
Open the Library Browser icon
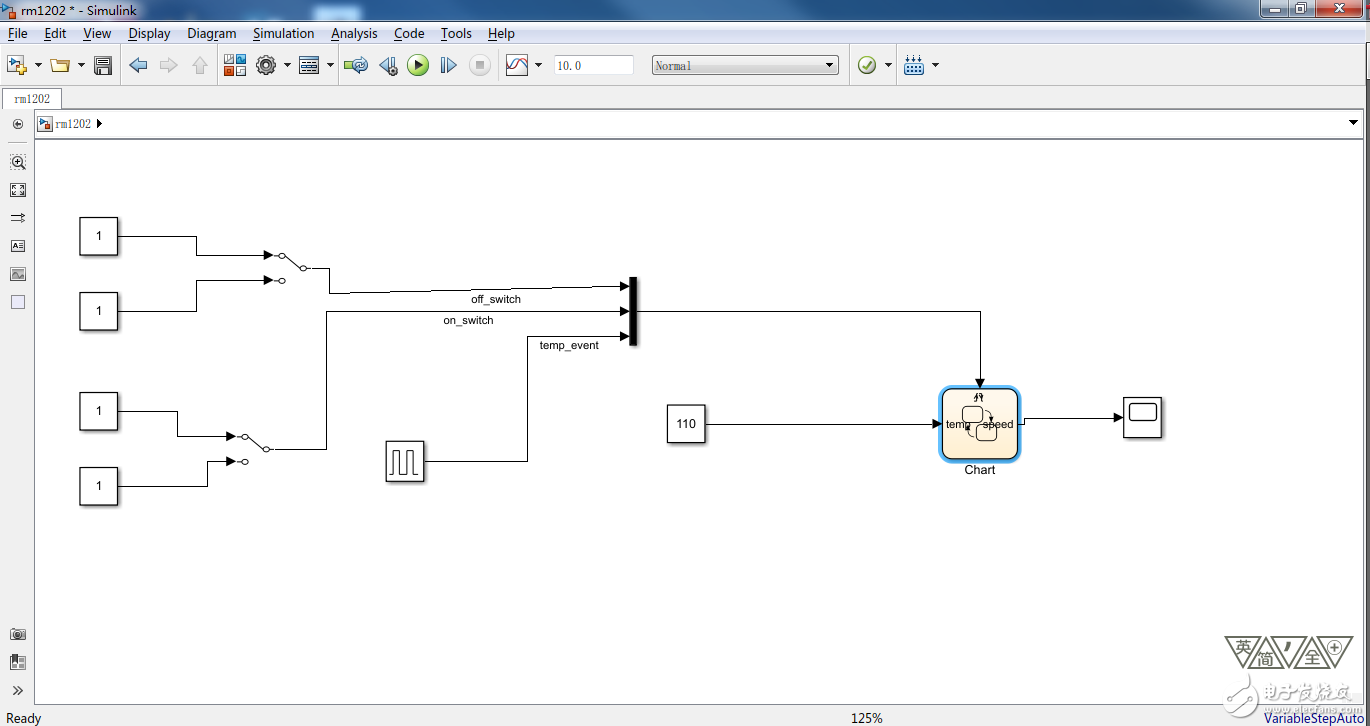pyautogui.click(x=235, y=66)
